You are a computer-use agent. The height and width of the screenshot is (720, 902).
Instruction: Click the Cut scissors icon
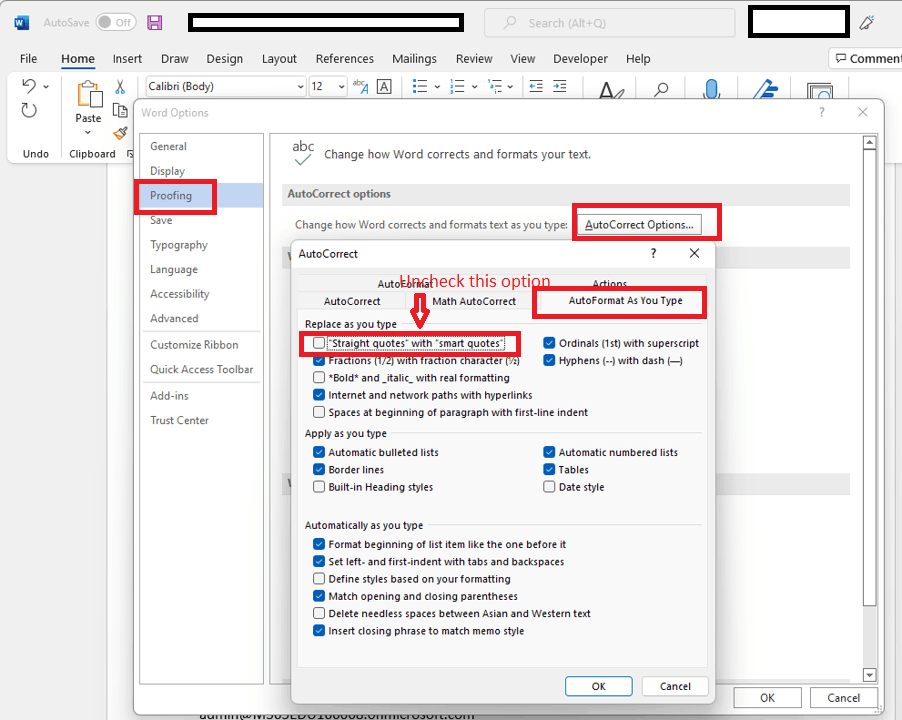[x=120, y=87]
